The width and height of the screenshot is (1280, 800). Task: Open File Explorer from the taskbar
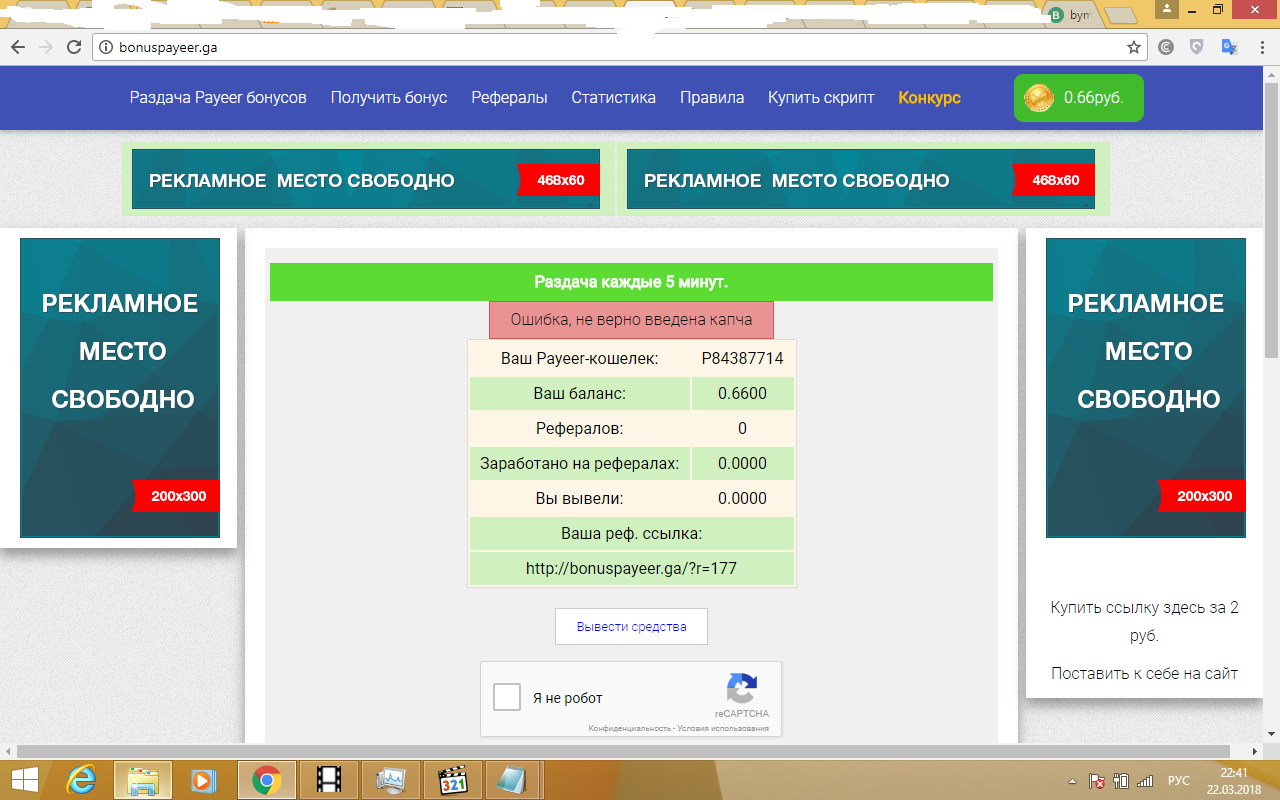pyautogui.click(x=143, y=779)
